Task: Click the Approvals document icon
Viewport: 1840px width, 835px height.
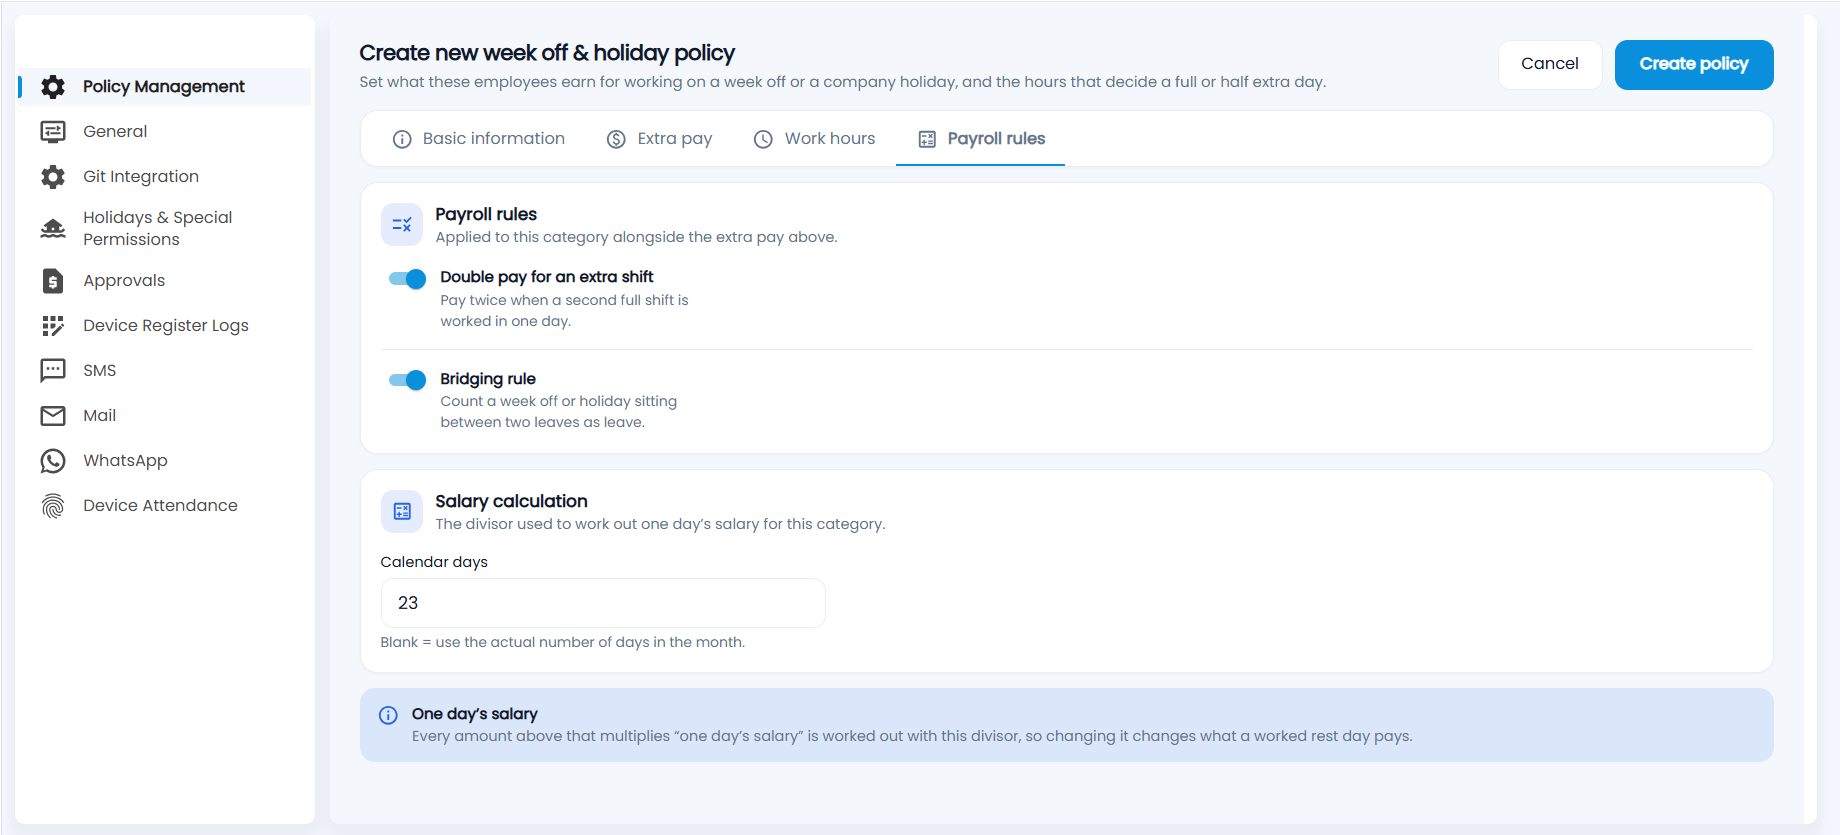Action: coord(53,281)
